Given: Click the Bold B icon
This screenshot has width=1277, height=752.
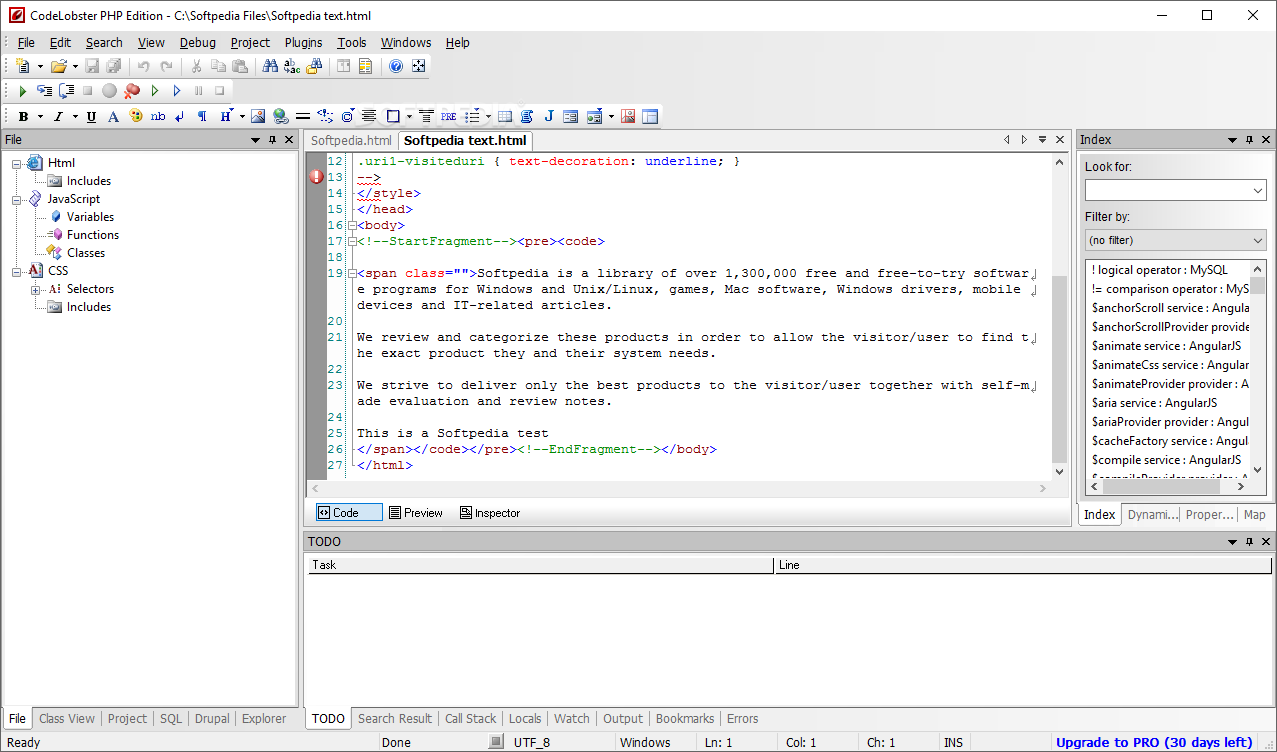Looking at the screenshot, I should click(23, 116).
